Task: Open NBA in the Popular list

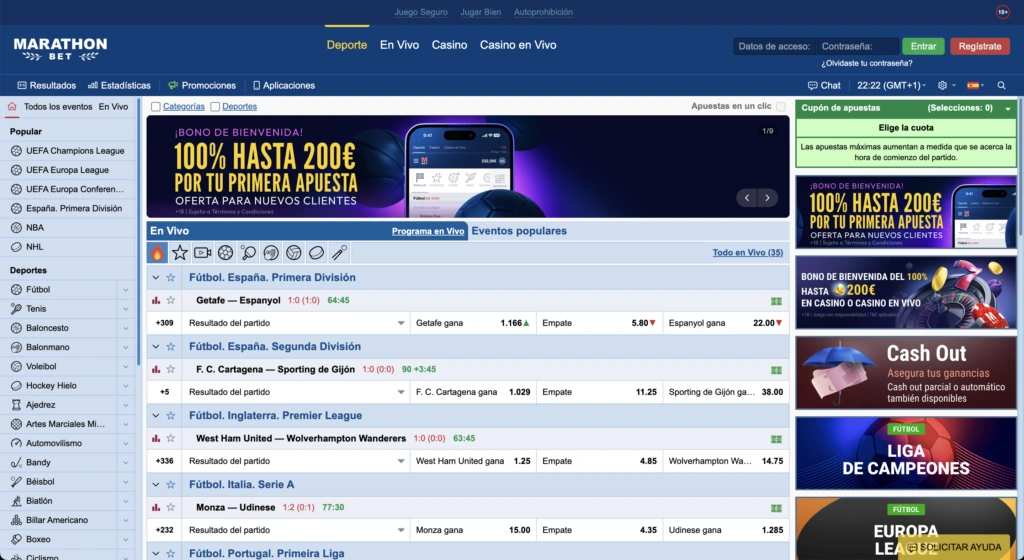Action: point(35,228)
